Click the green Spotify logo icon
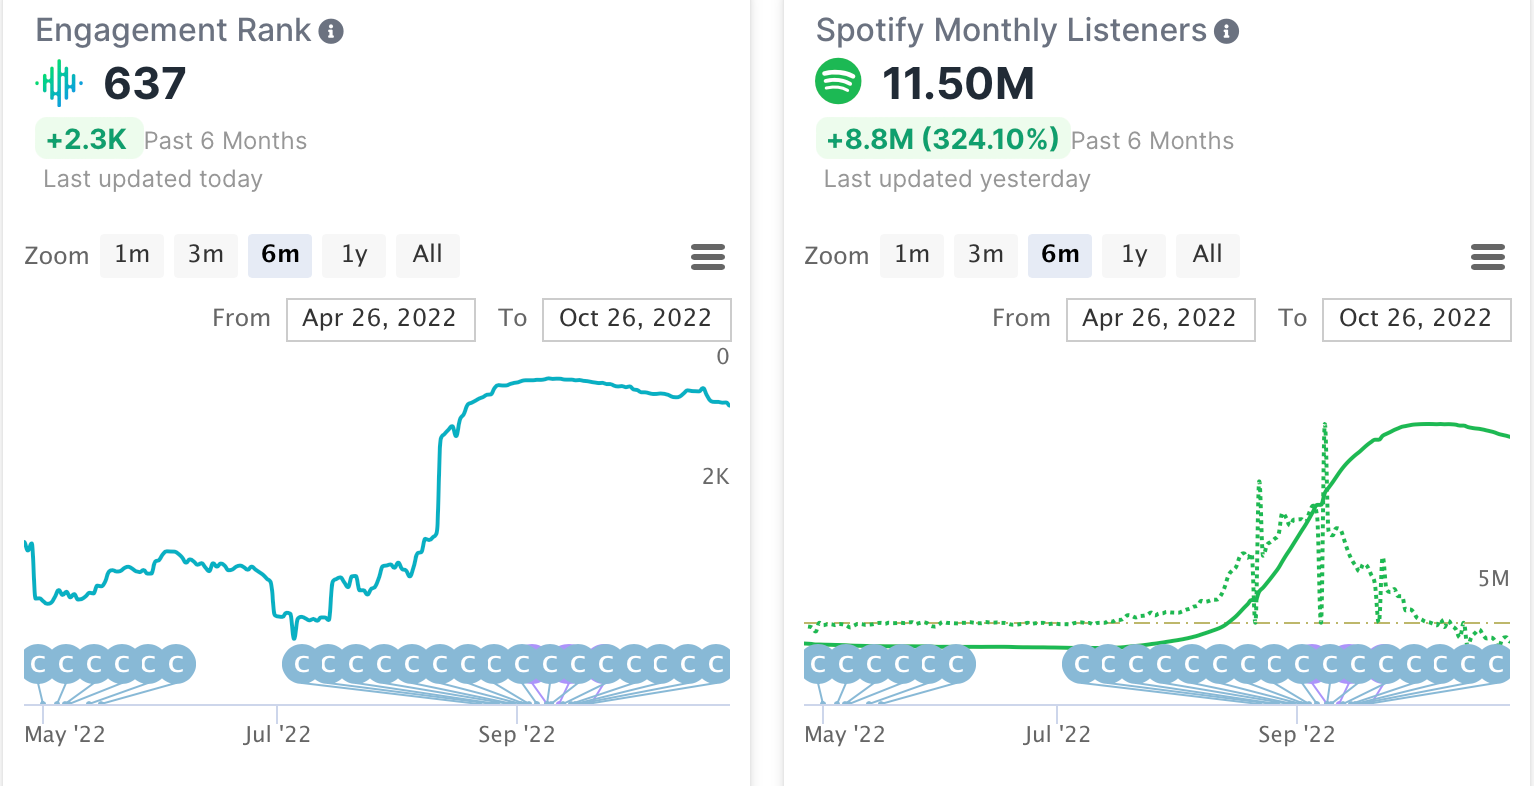Viewport: 1534px width, 786px height. 838,82
